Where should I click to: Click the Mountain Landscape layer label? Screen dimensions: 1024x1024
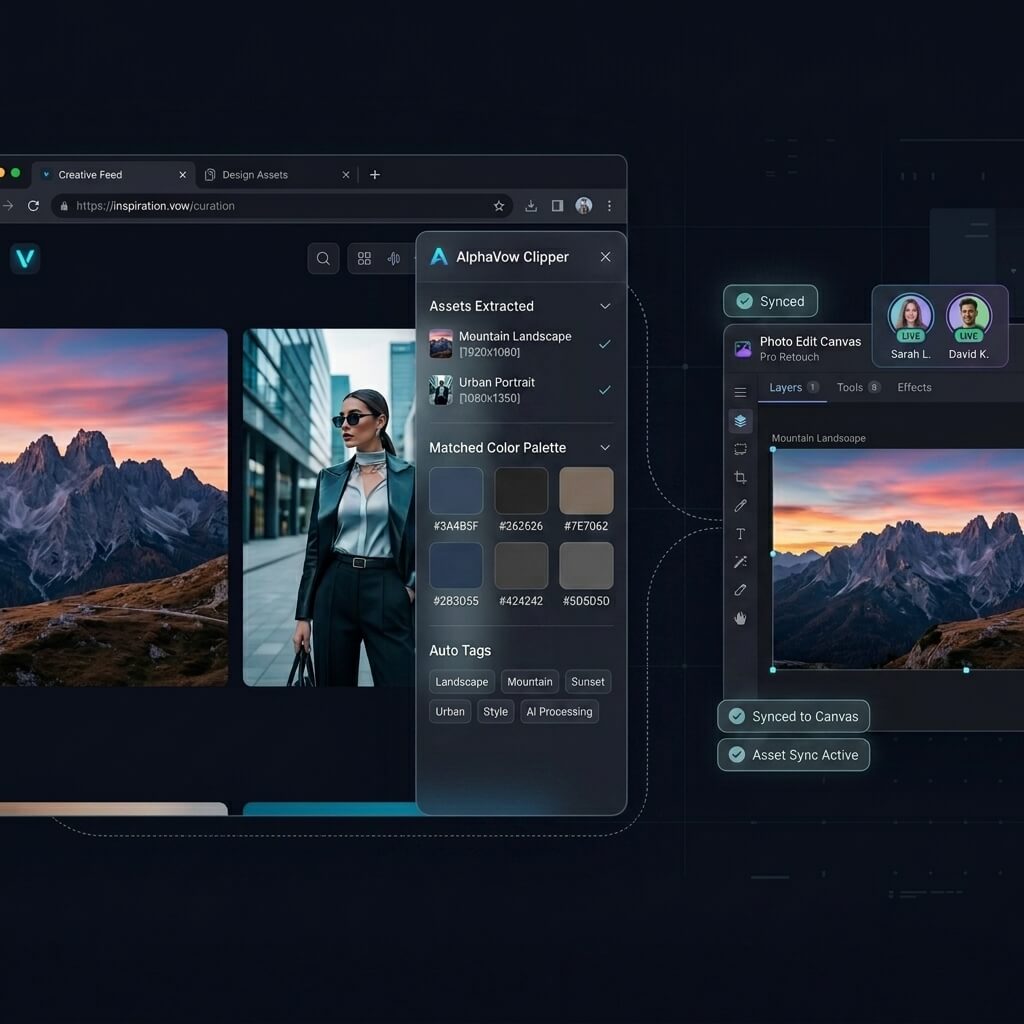pos(818,438)
